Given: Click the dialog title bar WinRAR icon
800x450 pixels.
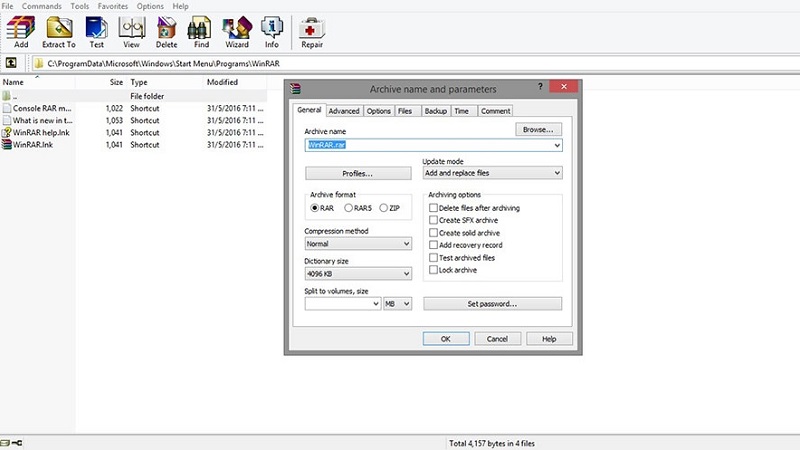Looking at the screenshot, I should [295, 89].
